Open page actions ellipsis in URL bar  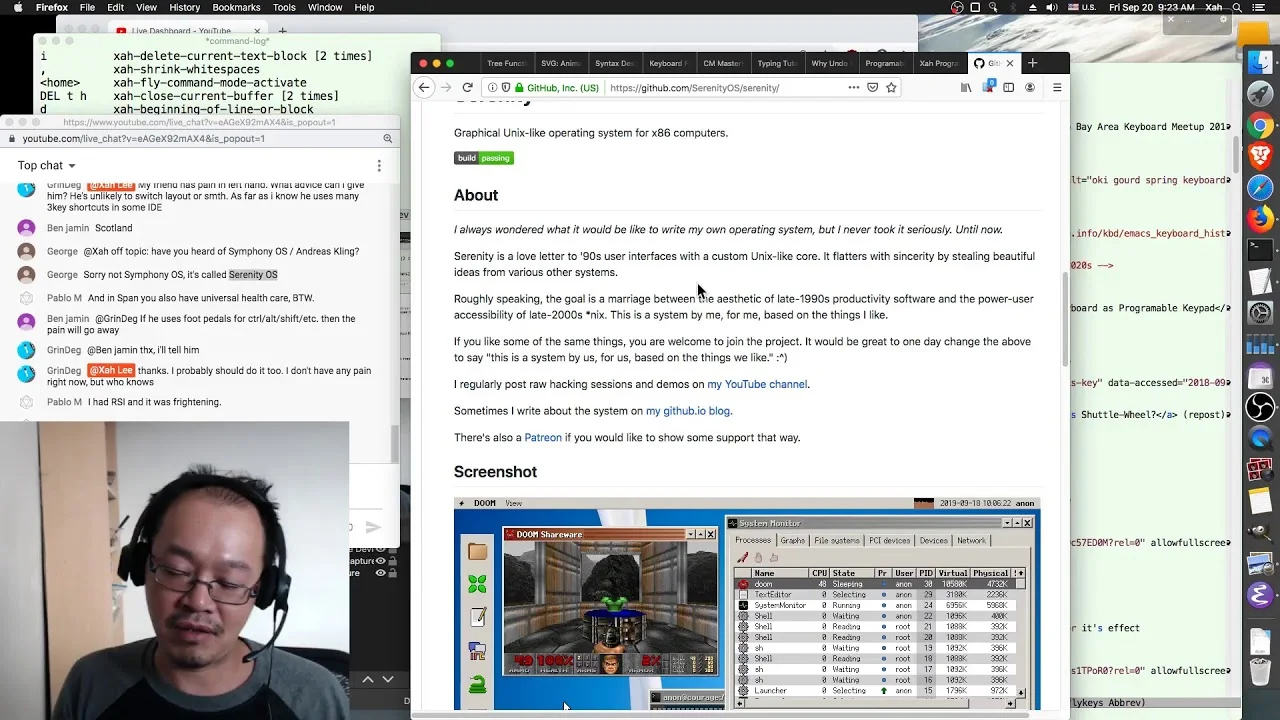[x=853, y=88]
